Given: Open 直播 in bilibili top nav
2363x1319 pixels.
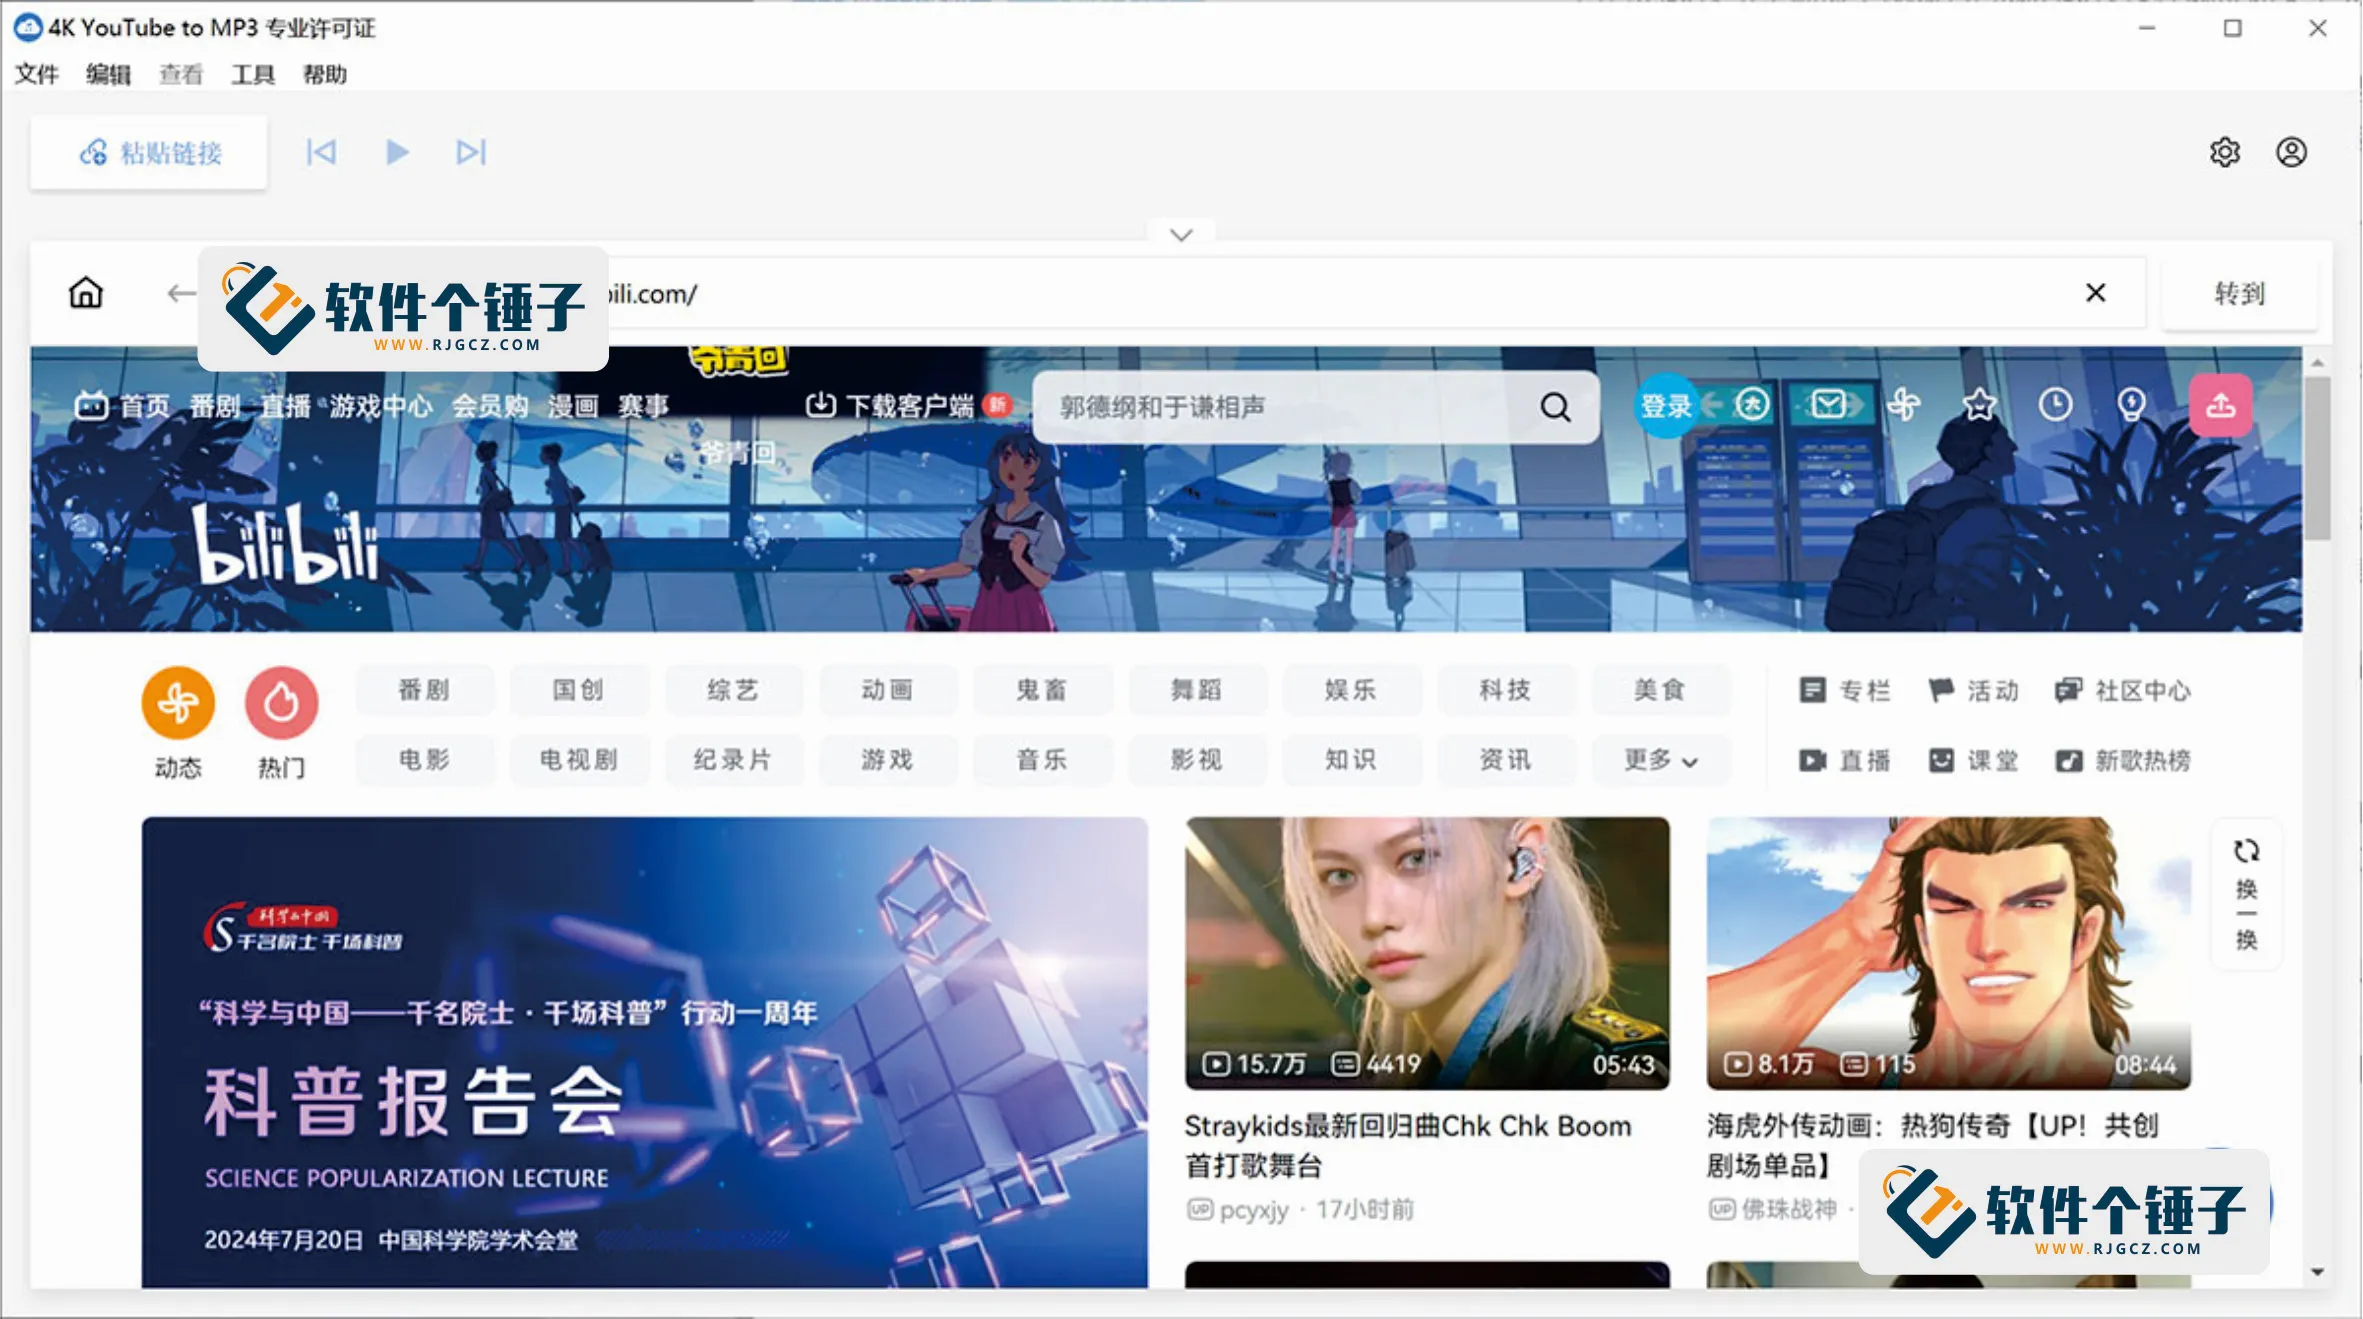Looking at the screenshot, I should tap(285, 405).
